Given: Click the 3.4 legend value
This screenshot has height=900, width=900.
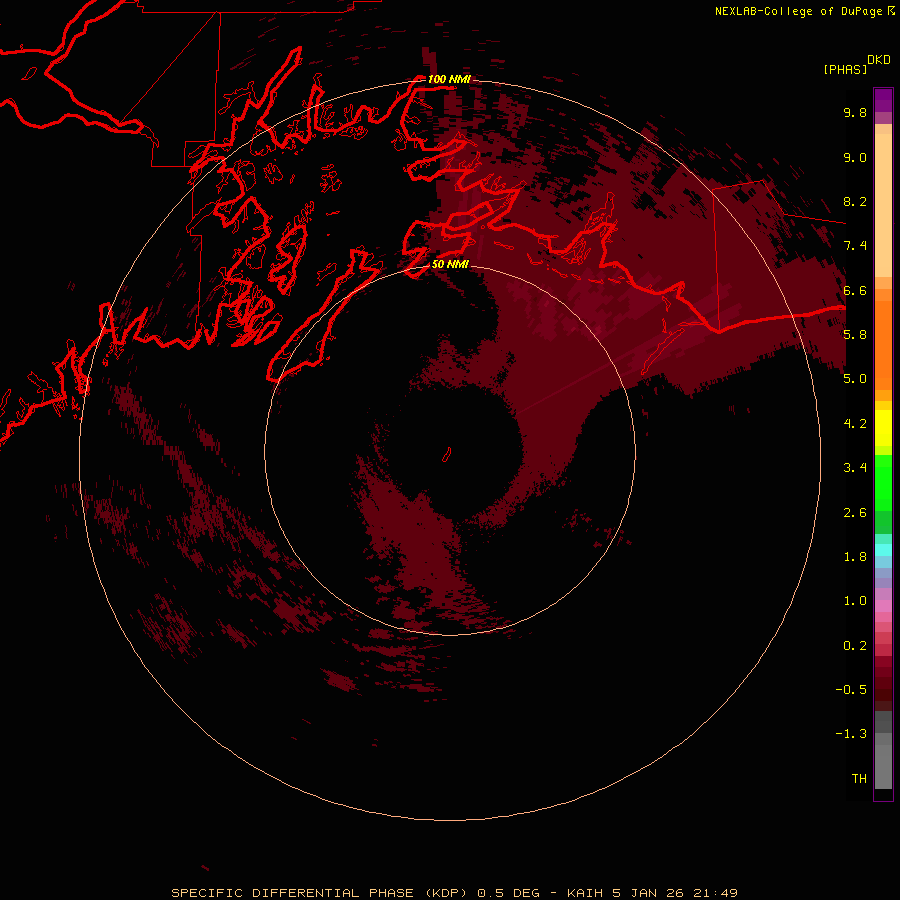Looking at the screenshot, I should 855,468.
